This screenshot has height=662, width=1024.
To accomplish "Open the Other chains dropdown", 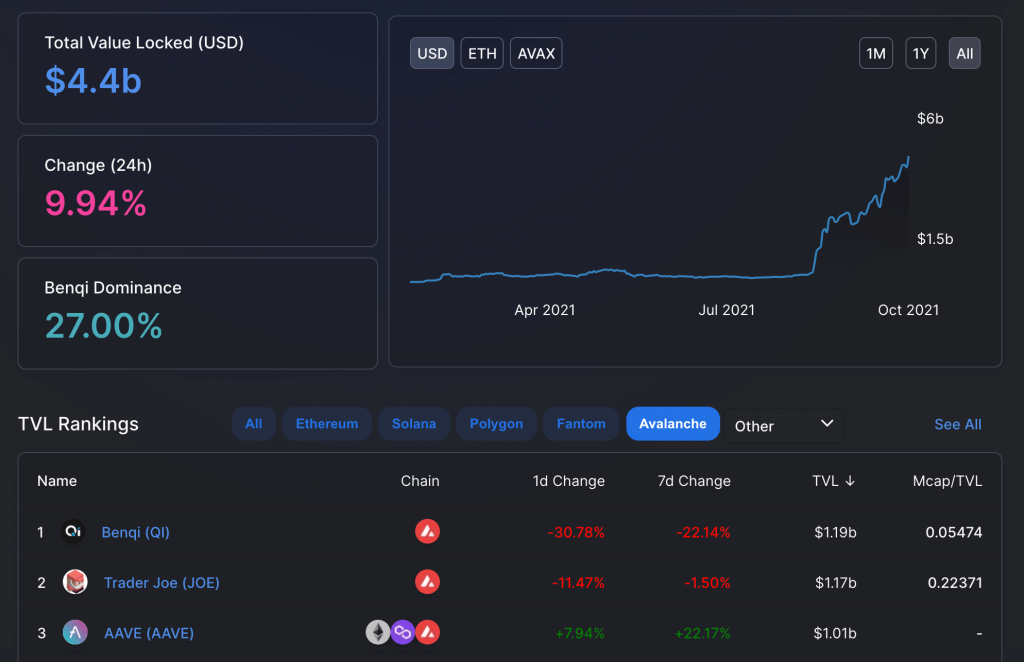I will (784, 426).
